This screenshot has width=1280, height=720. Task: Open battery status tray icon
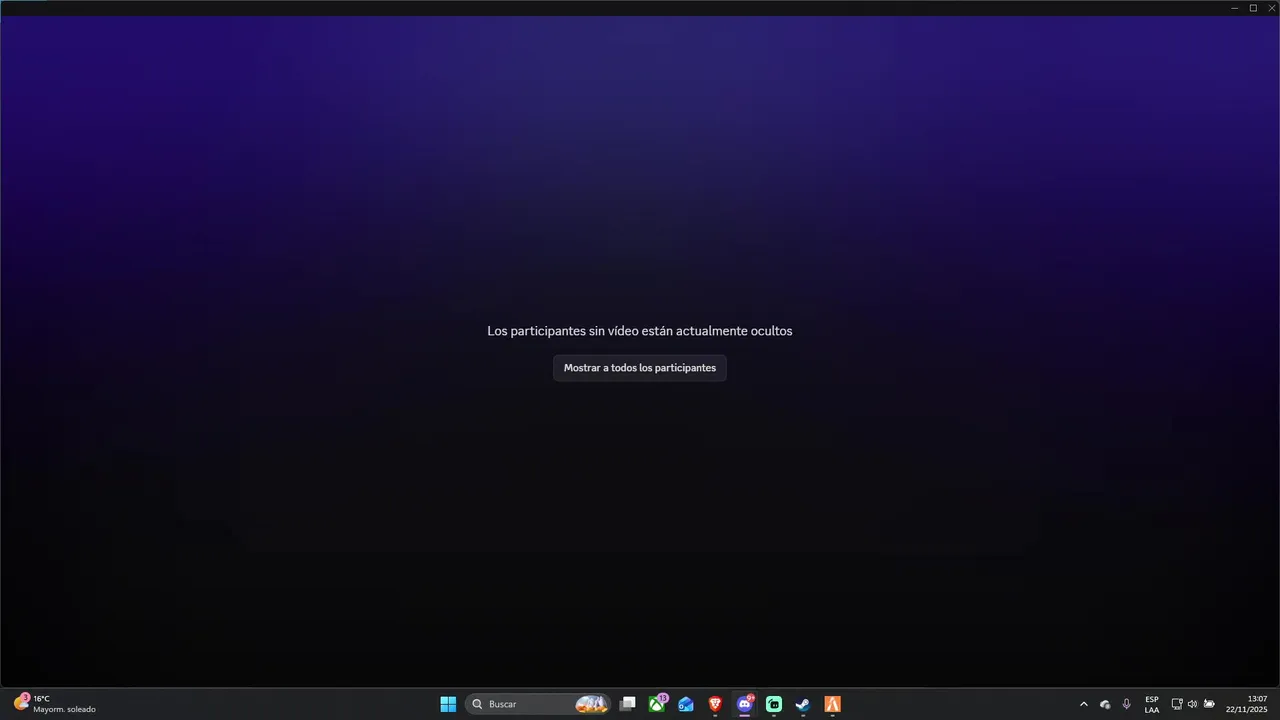1209,704
